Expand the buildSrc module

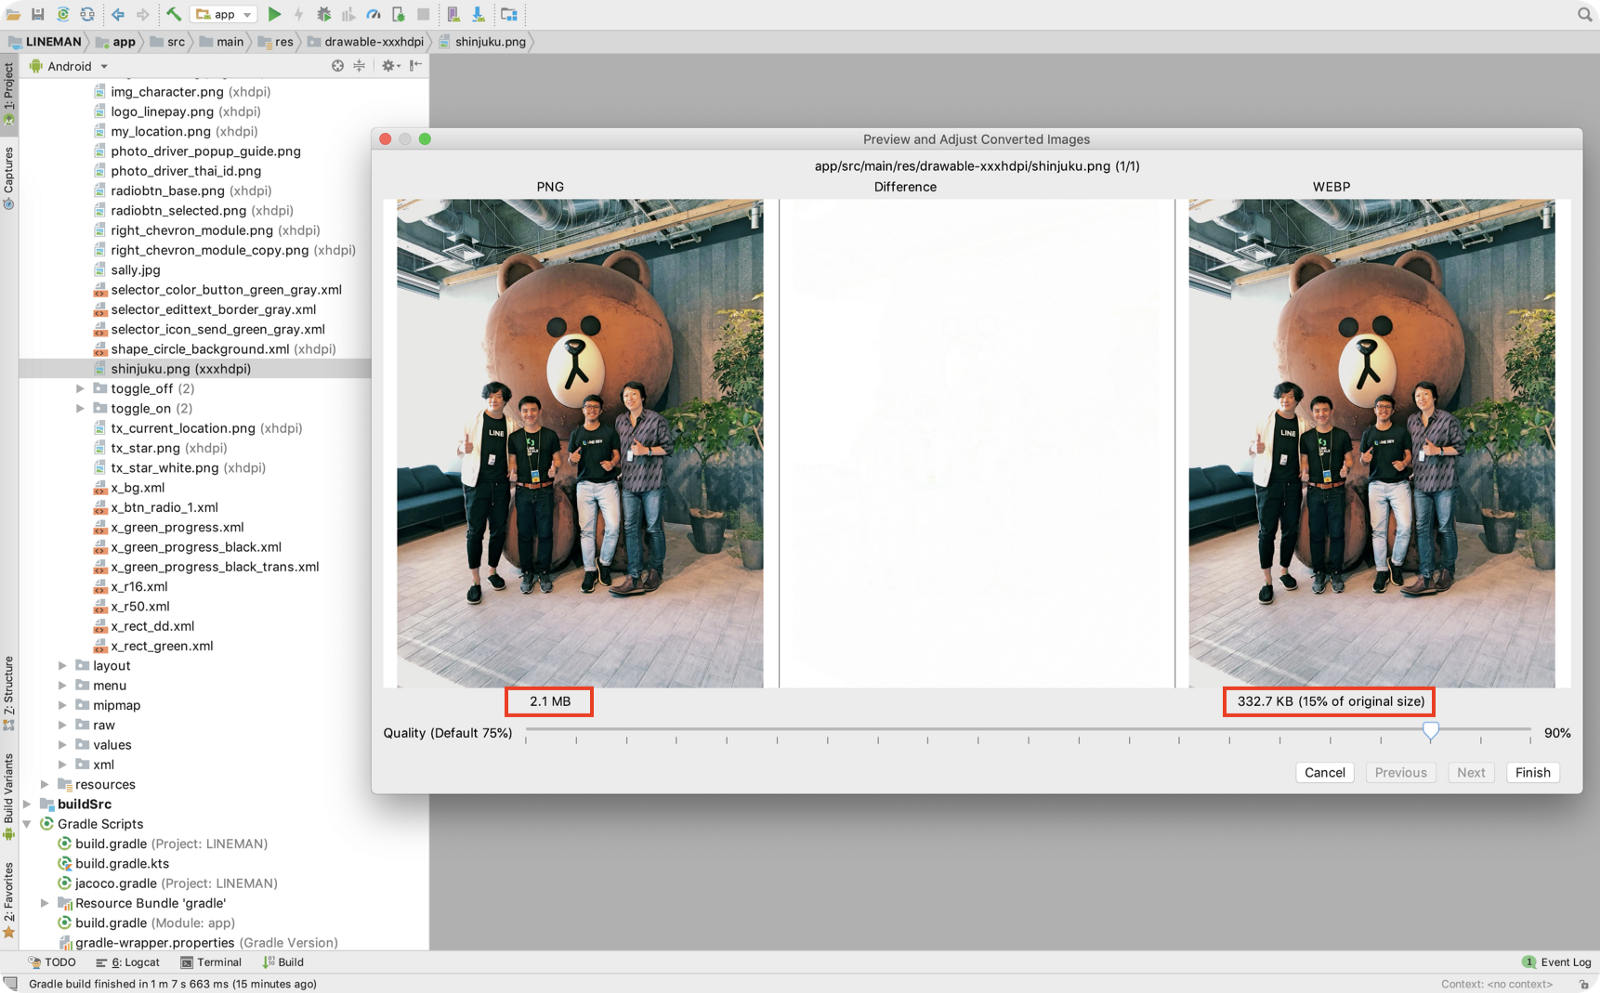pyautogui.click(x=27, y=804)
